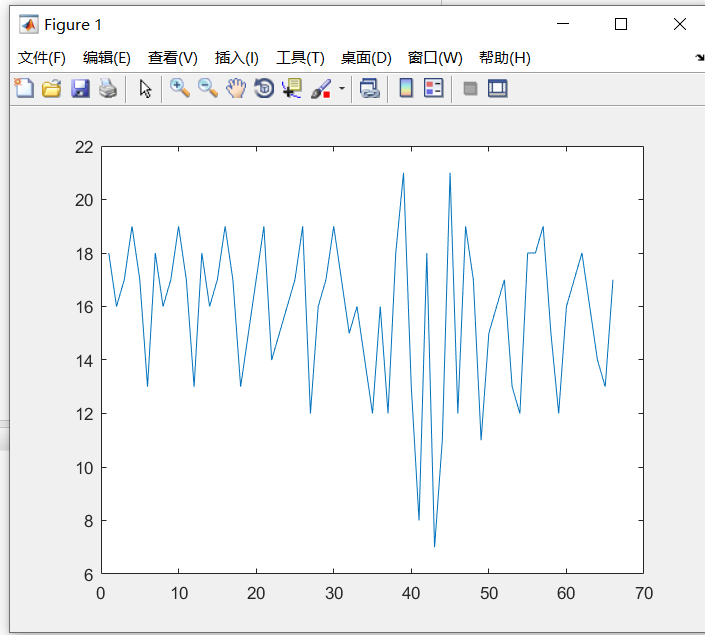Viewport: 705px width, 635px height.
Task: Save the figure with the floppy disk icon
Action: (80, 88)
